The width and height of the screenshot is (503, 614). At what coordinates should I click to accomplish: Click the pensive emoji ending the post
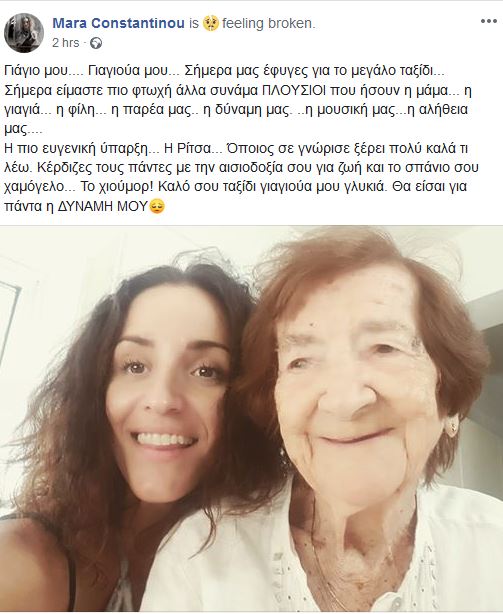coord(157,206)
